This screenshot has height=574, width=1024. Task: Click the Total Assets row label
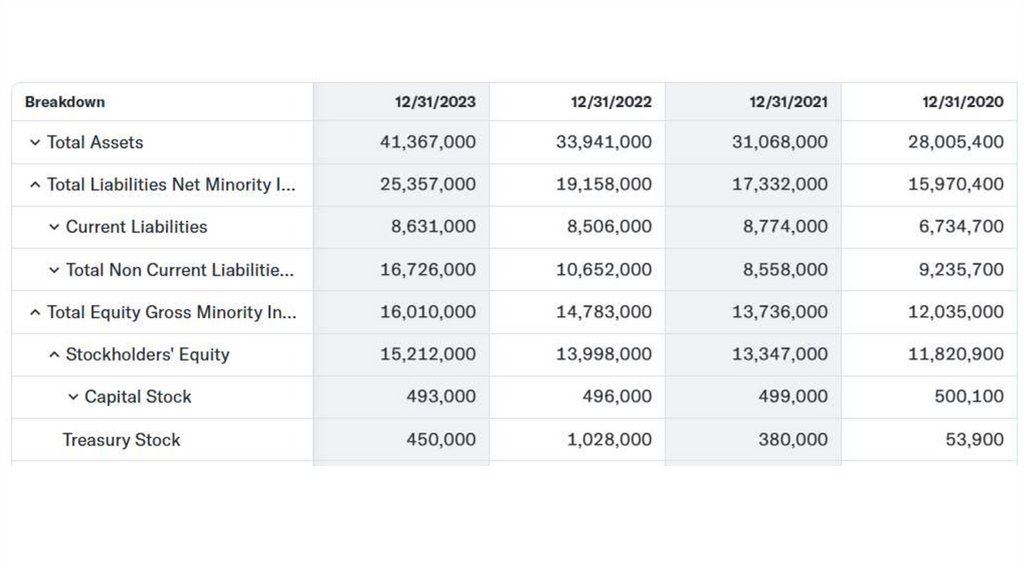coord(95,143)
